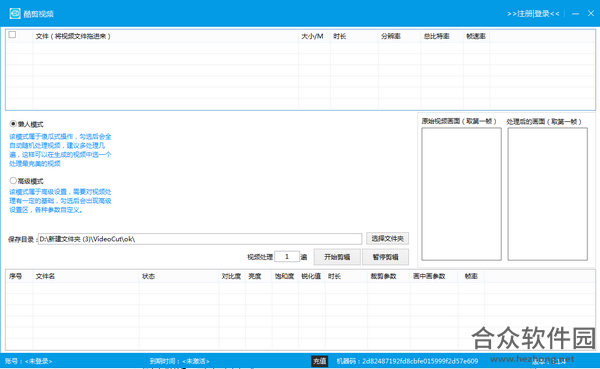Click the 处理后的画面 preview box

(x=547, y=194)
